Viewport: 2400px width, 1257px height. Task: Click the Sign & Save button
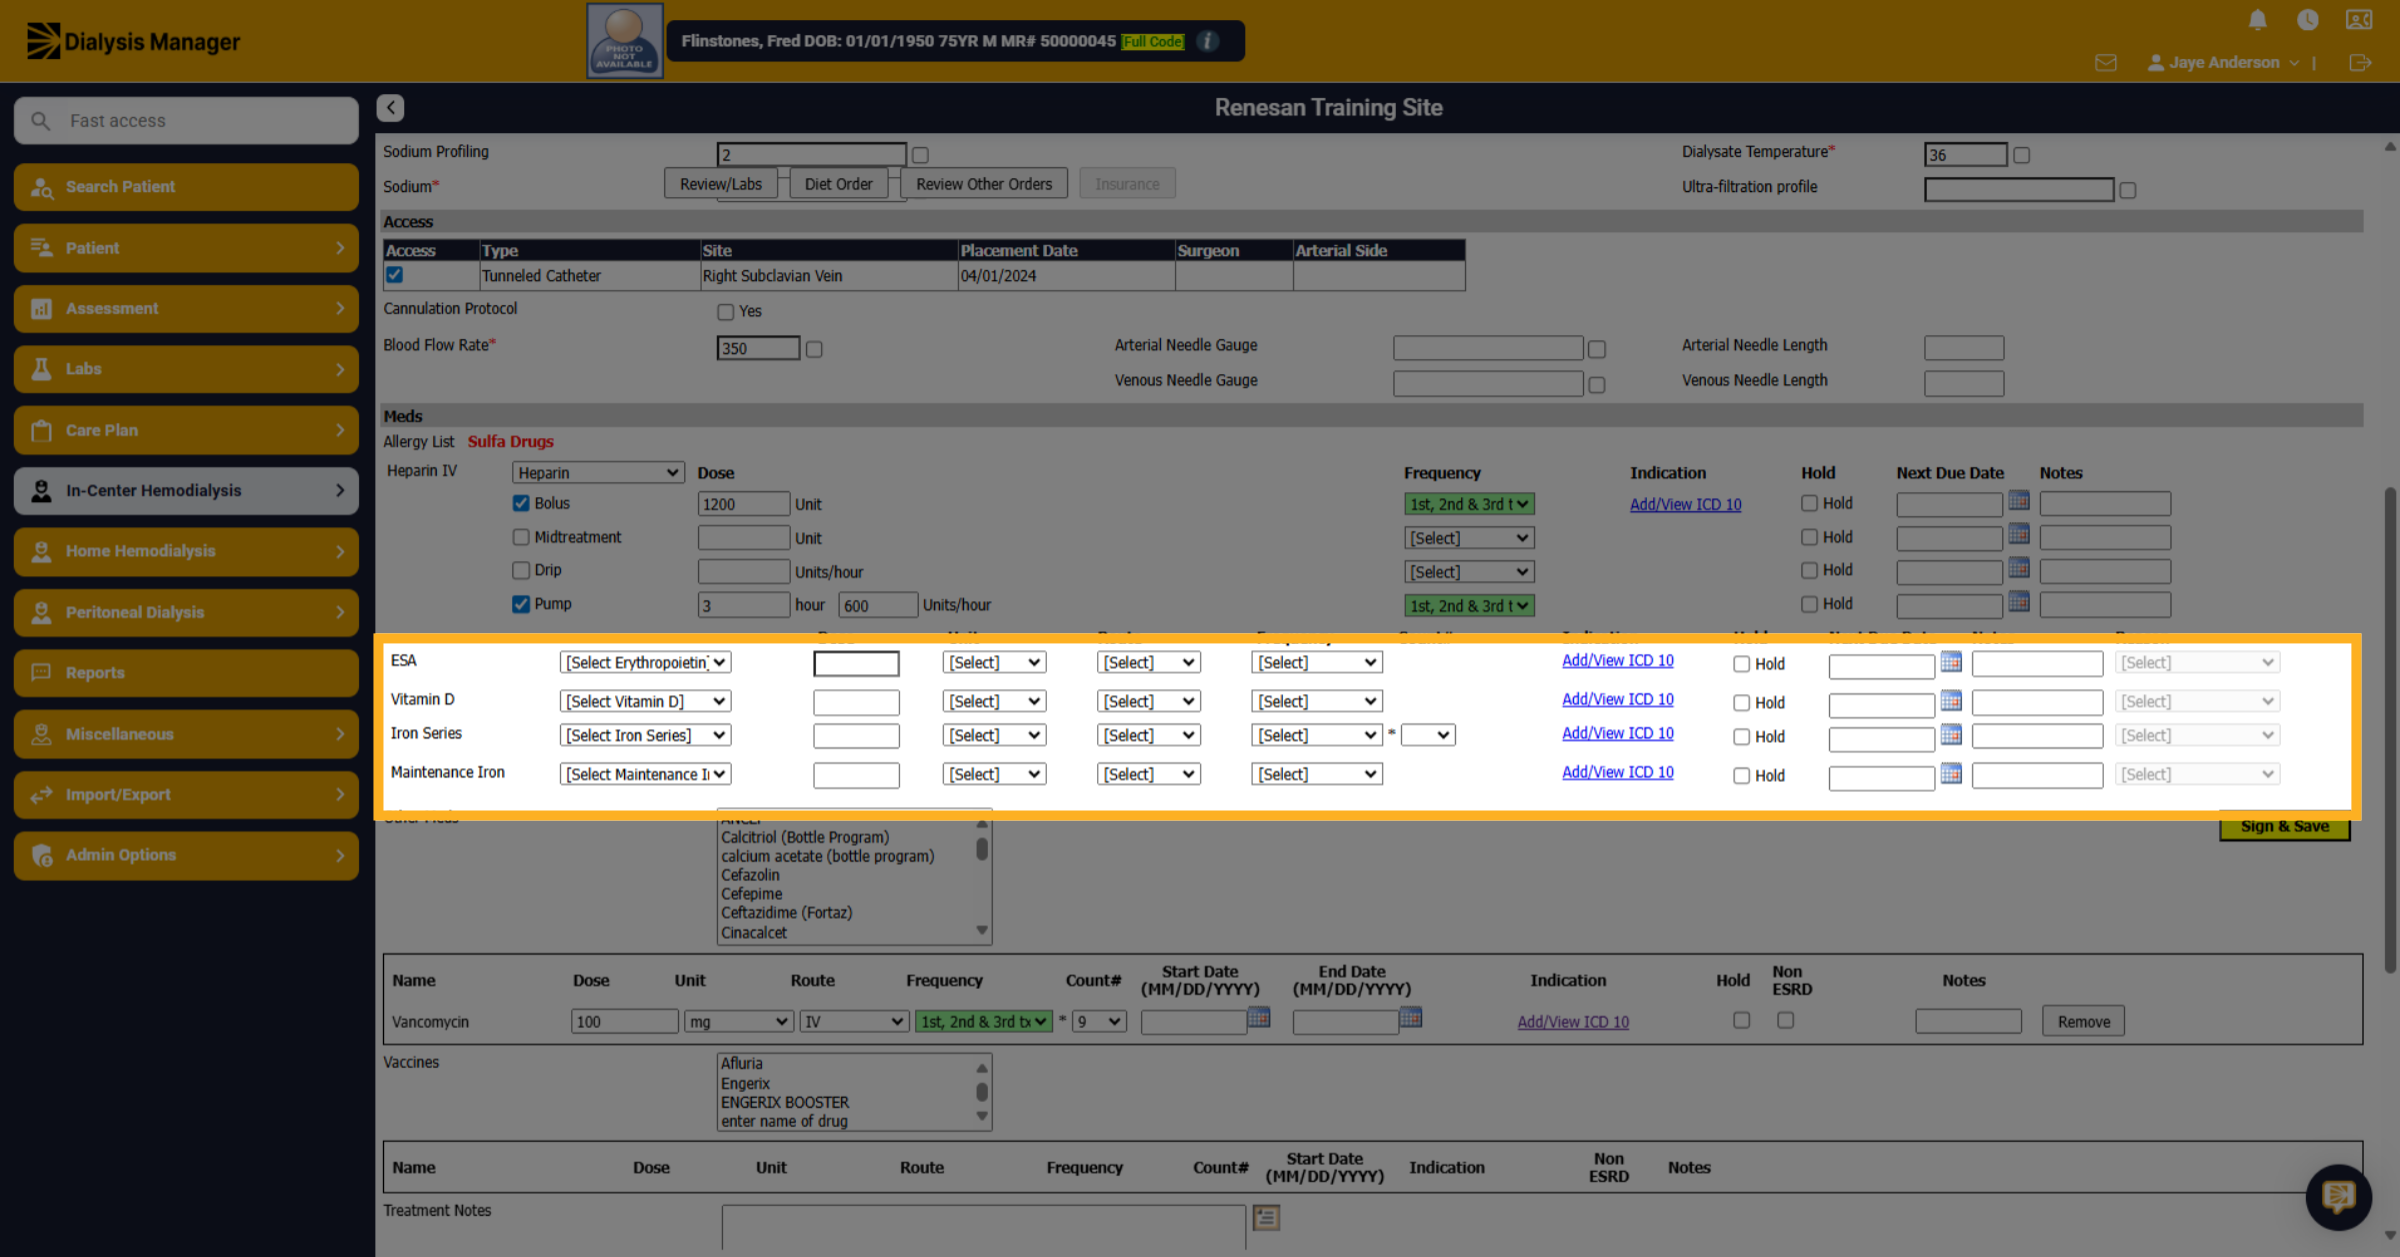tap(2284, 827)
